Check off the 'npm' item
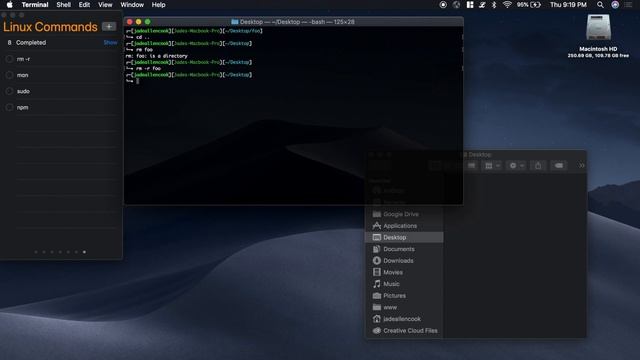 [x=9, y=107]
